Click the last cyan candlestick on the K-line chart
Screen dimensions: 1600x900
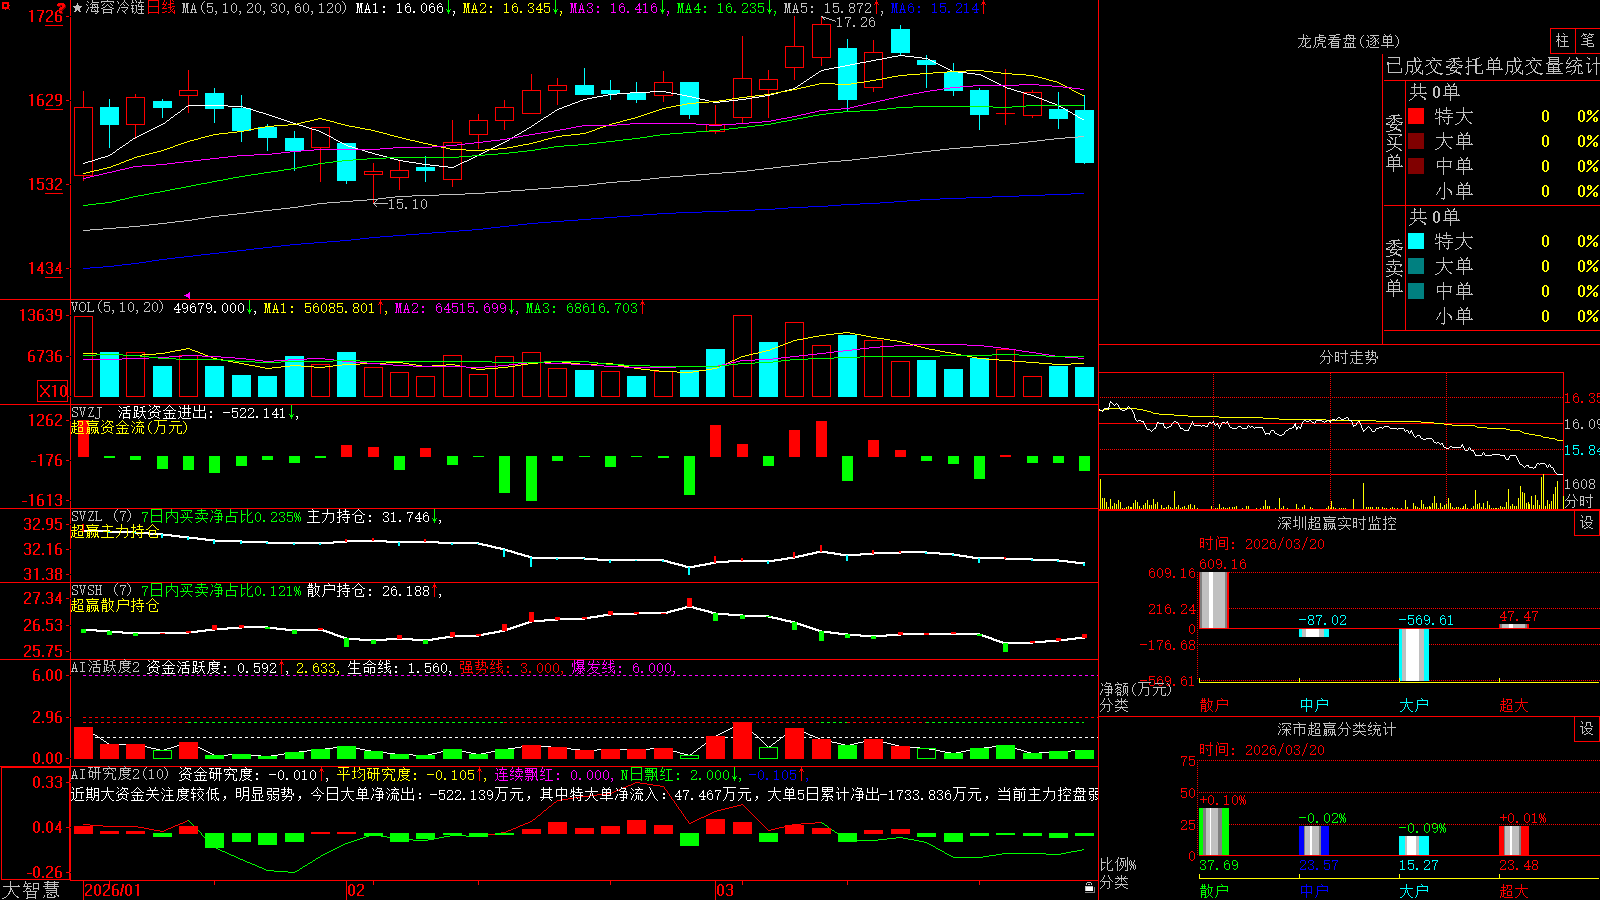click(x=1084, y=136)
